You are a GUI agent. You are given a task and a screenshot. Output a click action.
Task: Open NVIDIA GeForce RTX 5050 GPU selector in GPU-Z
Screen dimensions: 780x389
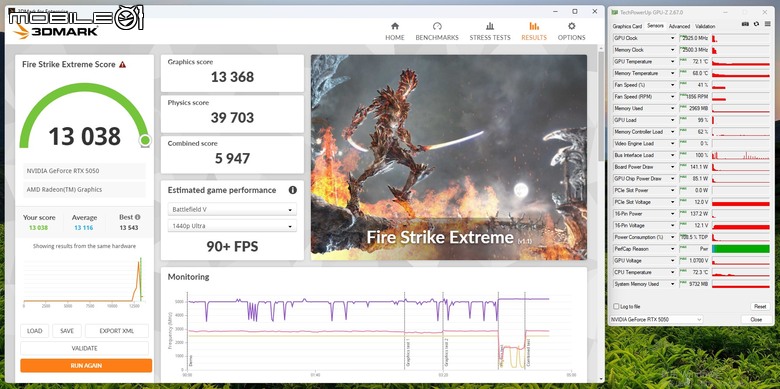coord(656,319)
